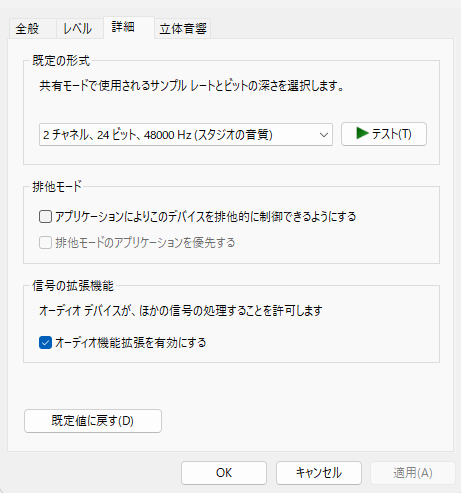Click the 信号の拡張機能 group heading
This screenshot has height=493, width=461.
(x=73, y=286)
